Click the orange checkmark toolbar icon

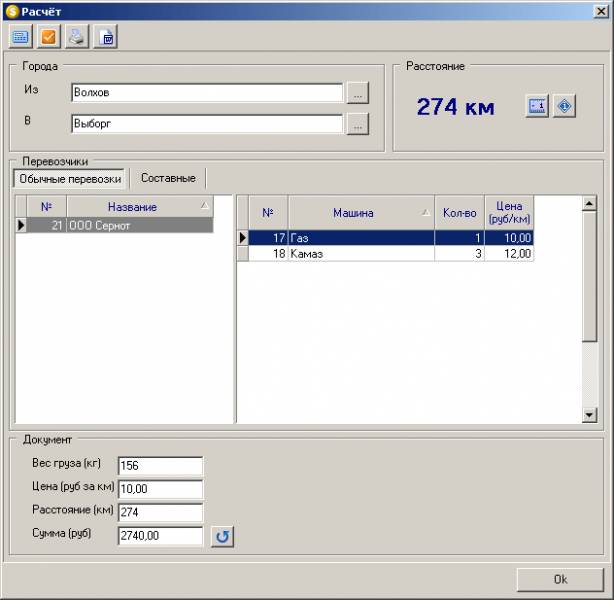click(49, 37)
